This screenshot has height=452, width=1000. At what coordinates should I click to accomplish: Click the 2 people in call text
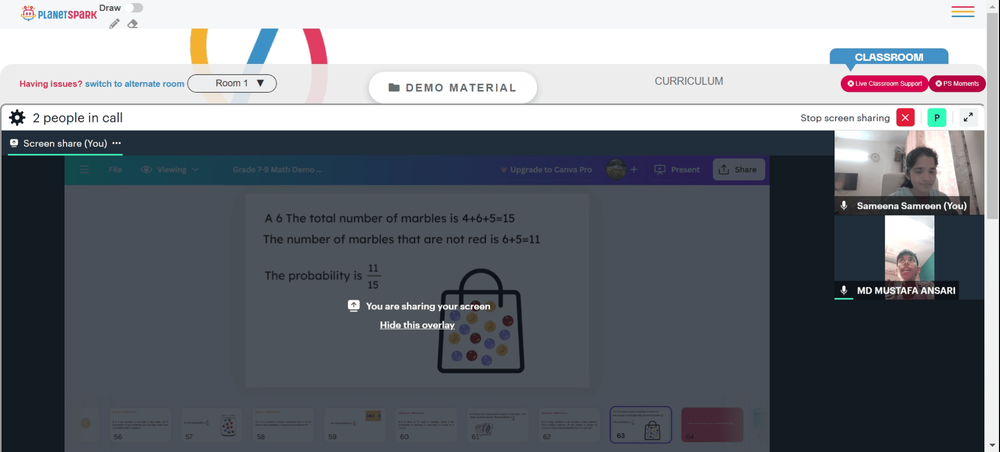(x=78, y=118)
